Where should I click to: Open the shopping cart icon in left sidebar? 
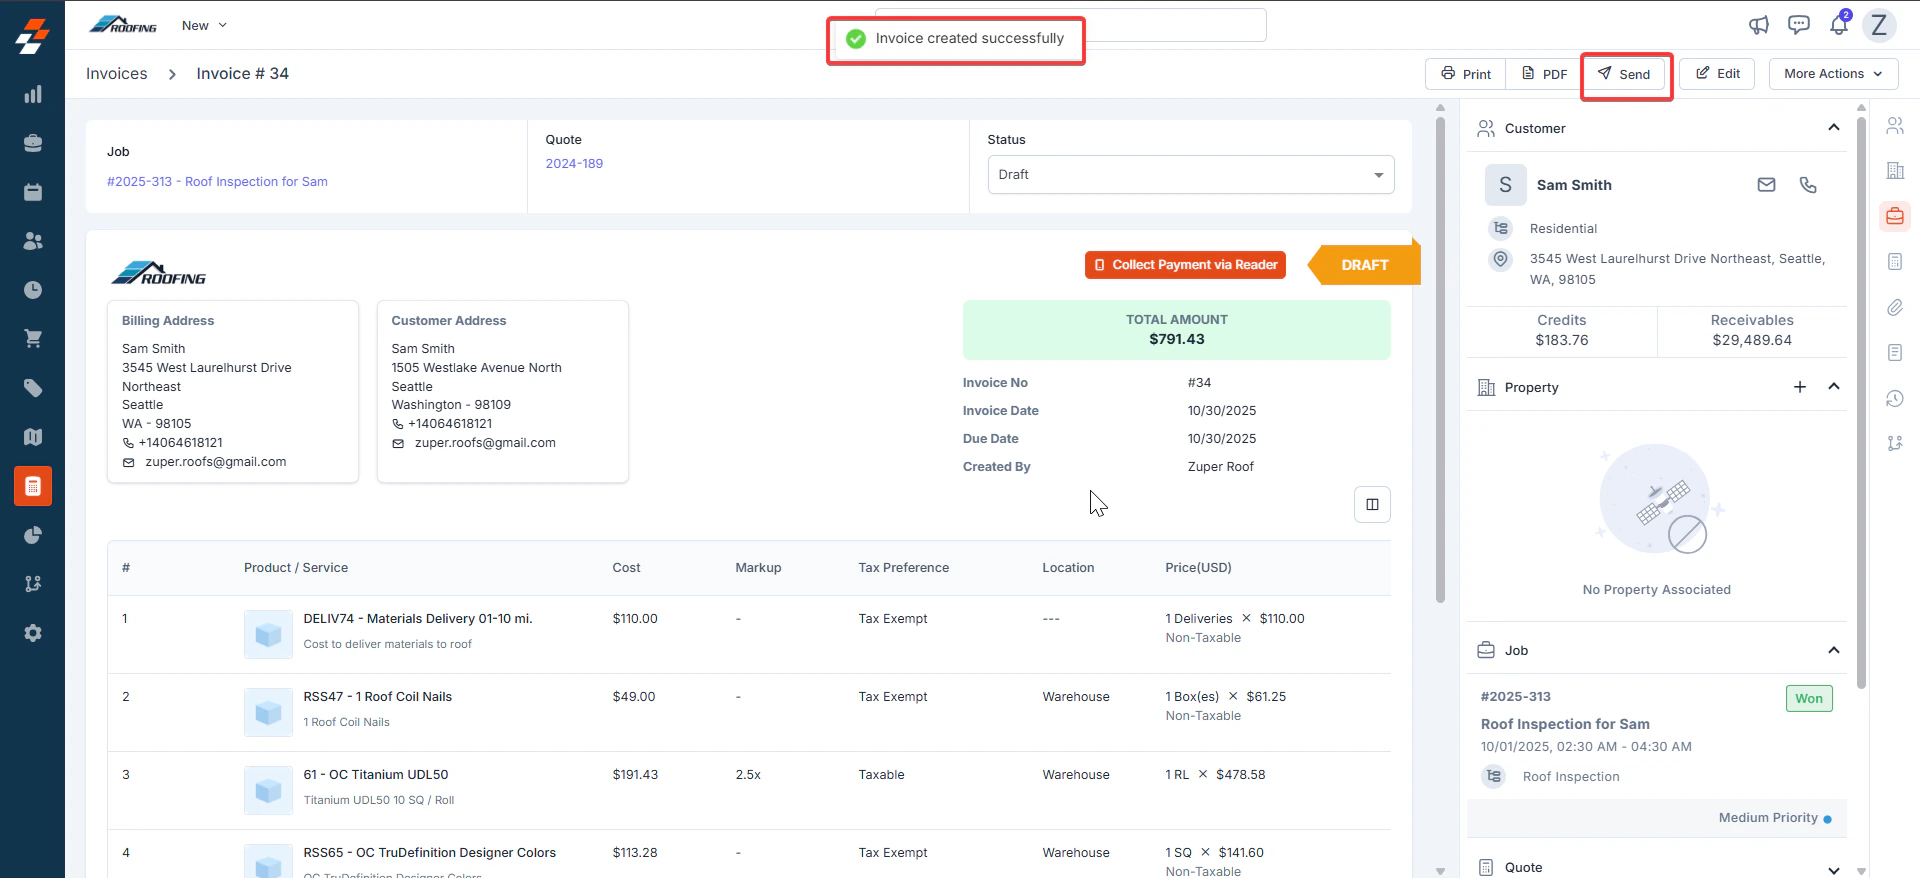[33, 339]
